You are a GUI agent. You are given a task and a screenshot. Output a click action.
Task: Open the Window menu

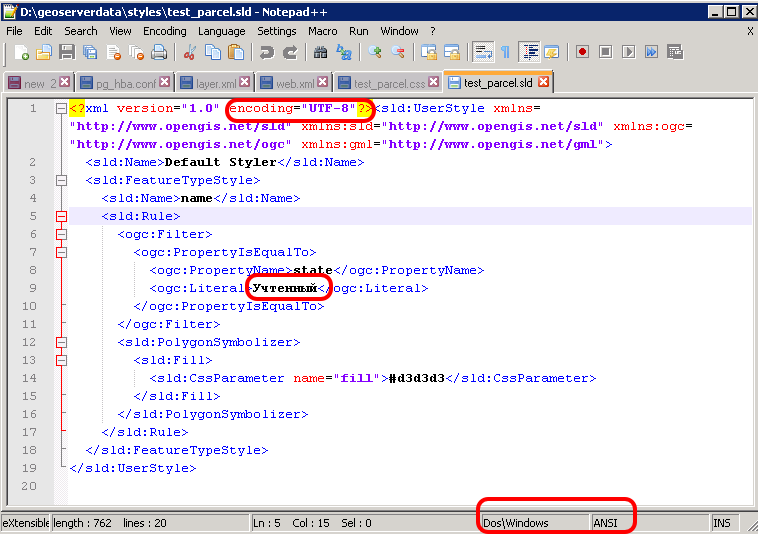pyautogui.click(x=399, y=31)
